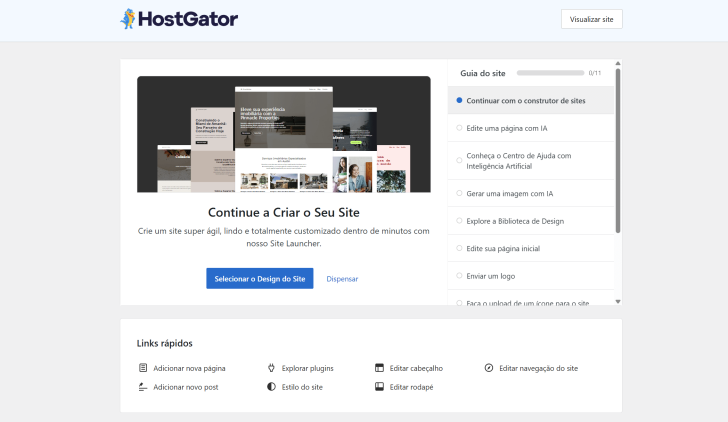Click the header layout icon beside Editar cabeçalho
Screen dimensions: 728x422
379,368
